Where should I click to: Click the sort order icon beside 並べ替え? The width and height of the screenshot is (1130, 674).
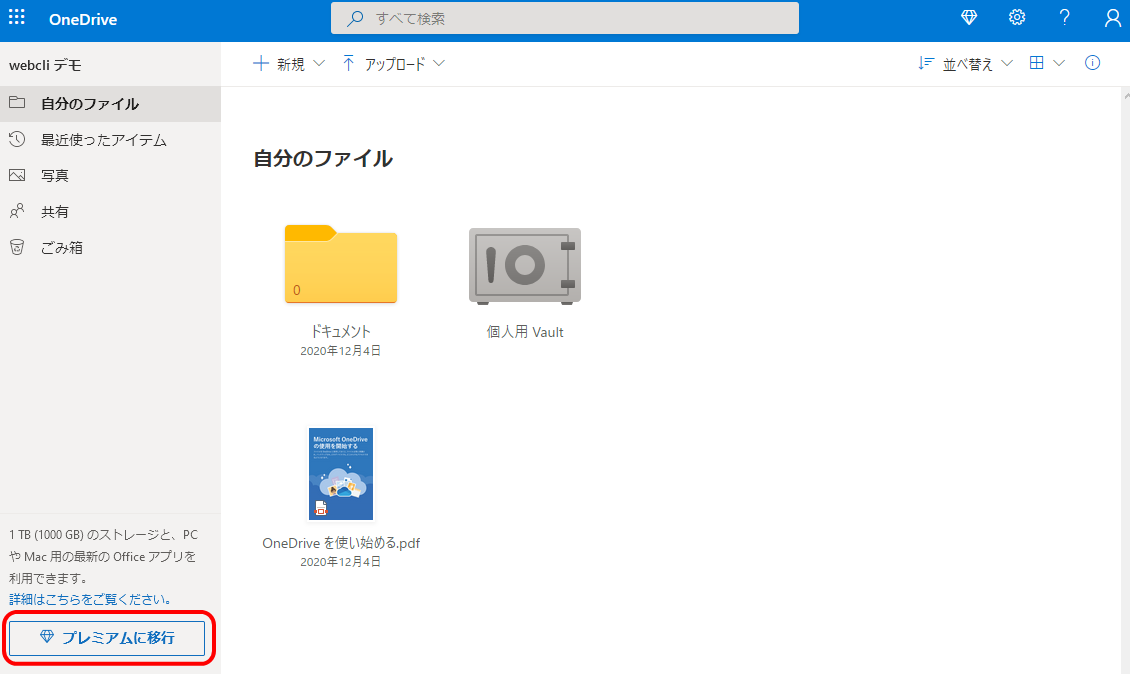[x=926, y=63]
